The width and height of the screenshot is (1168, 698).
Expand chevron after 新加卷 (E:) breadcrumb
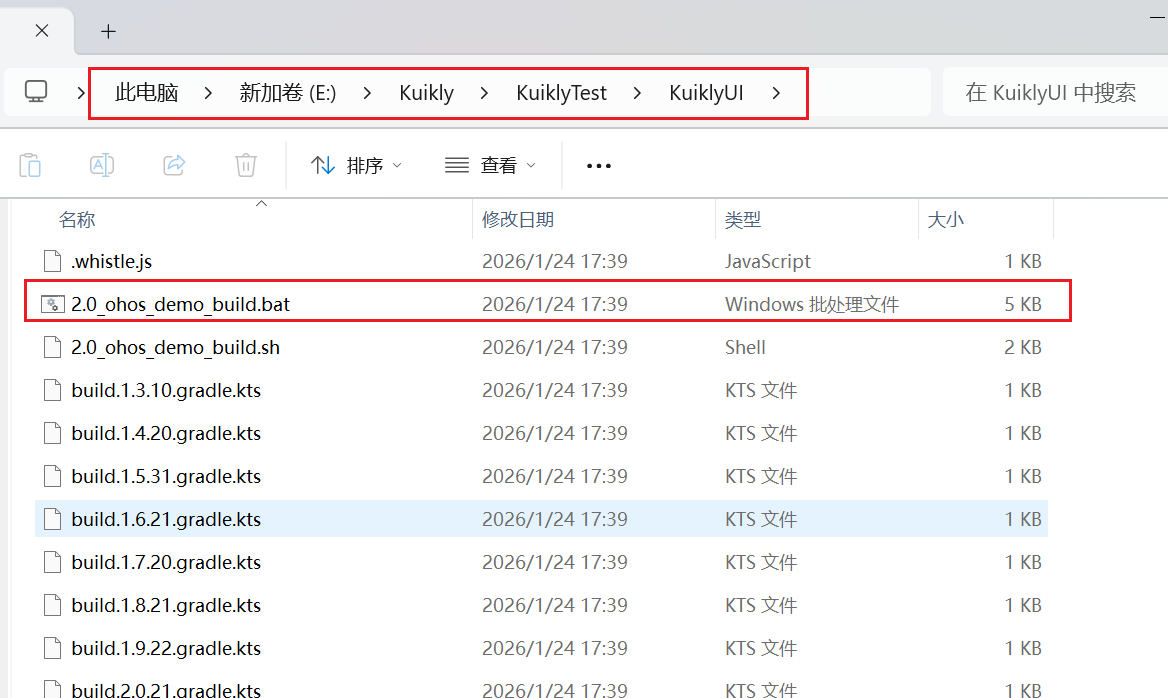[367, 93]
